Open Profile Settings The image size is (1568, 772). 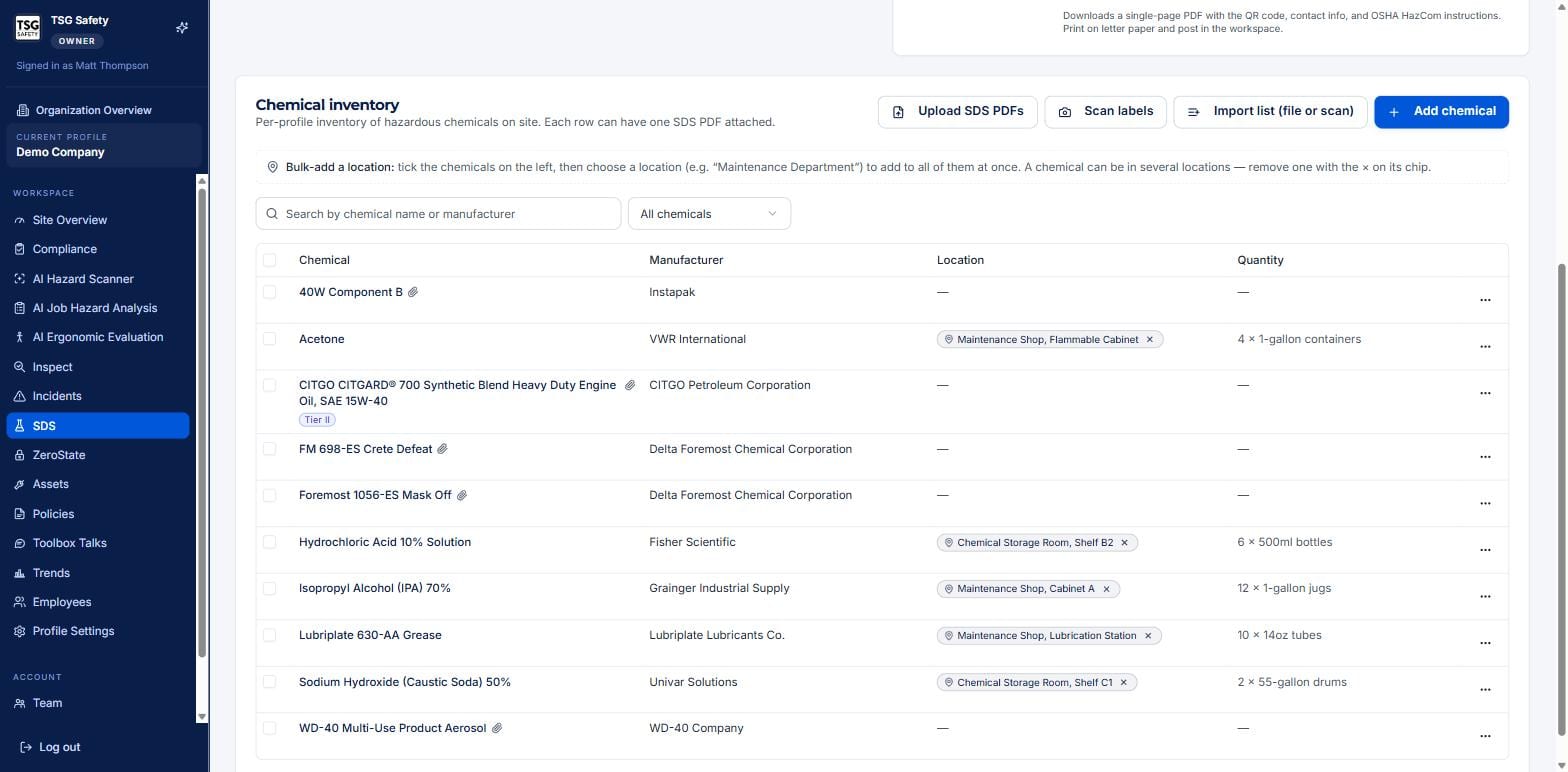coord(98,631)
